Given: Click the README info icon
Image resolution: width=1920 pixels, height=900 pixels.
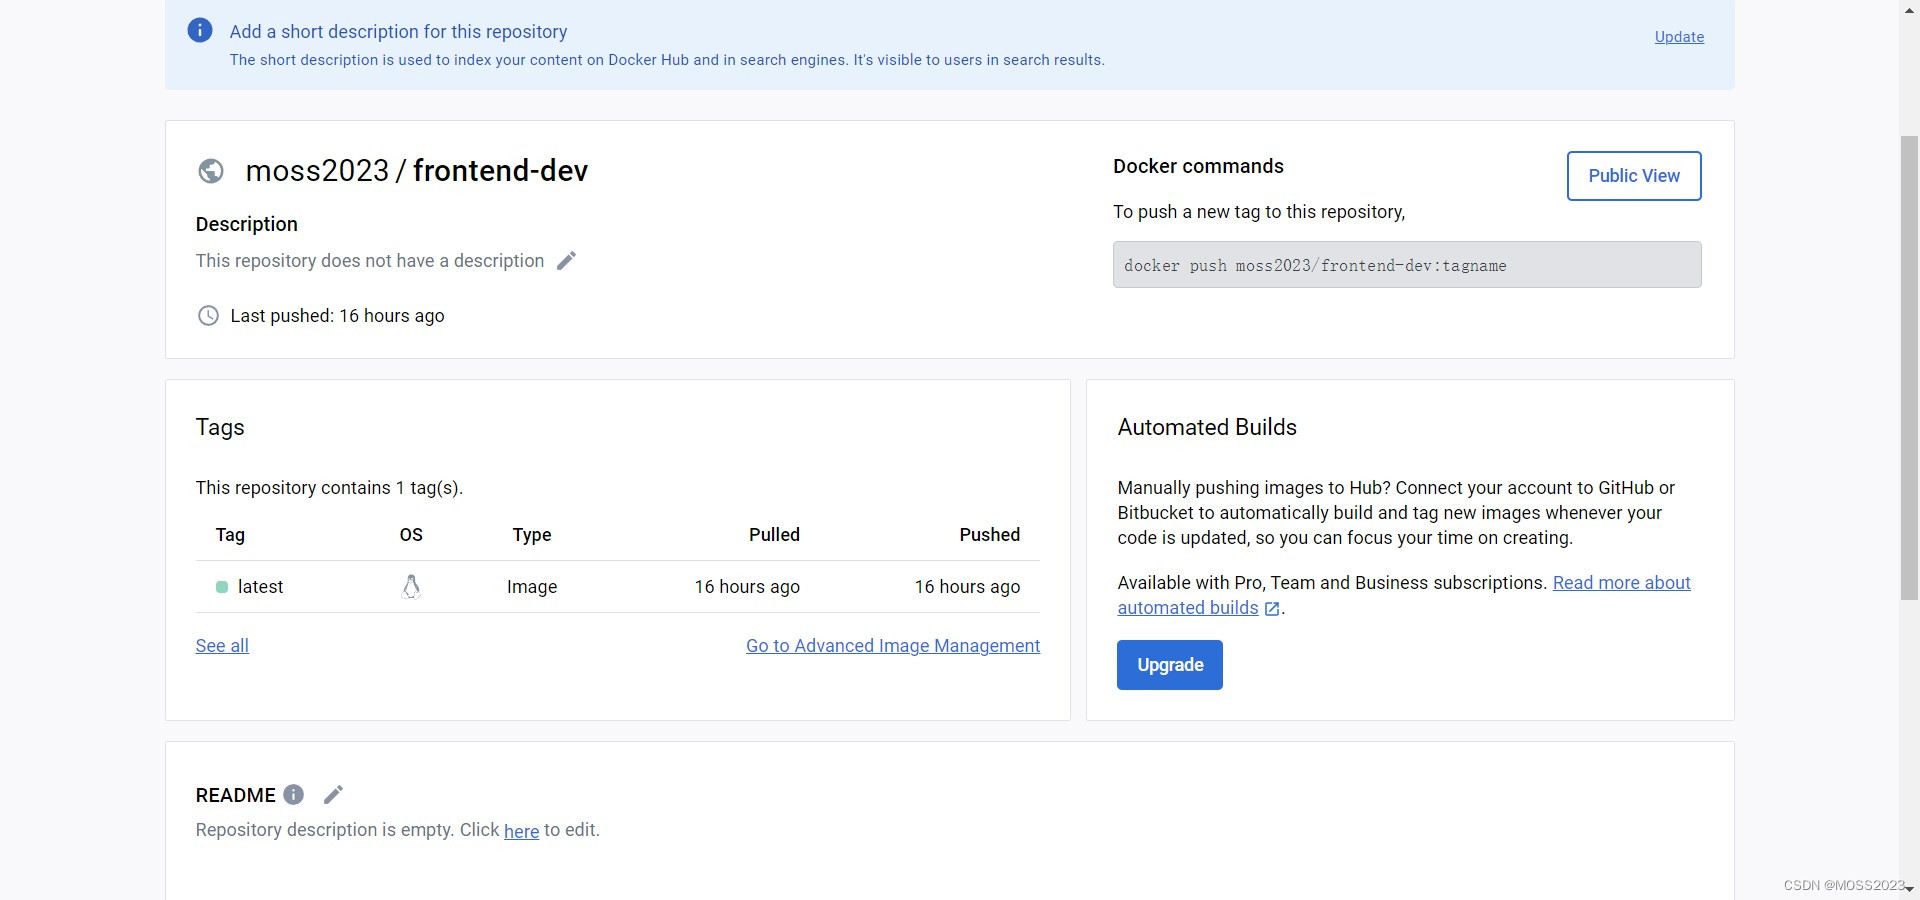Looking at the screenshot, I should pos(293,795).
